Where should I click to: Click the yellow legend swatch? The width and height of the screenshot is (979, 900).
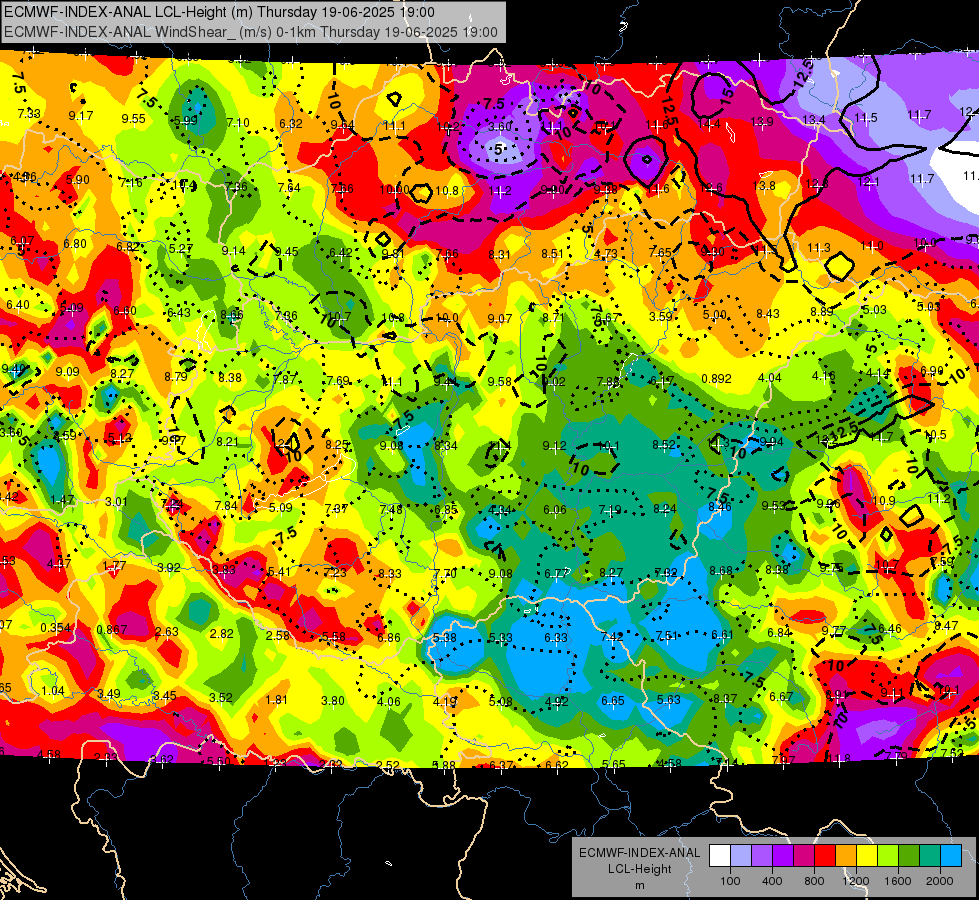click(867, 856)
